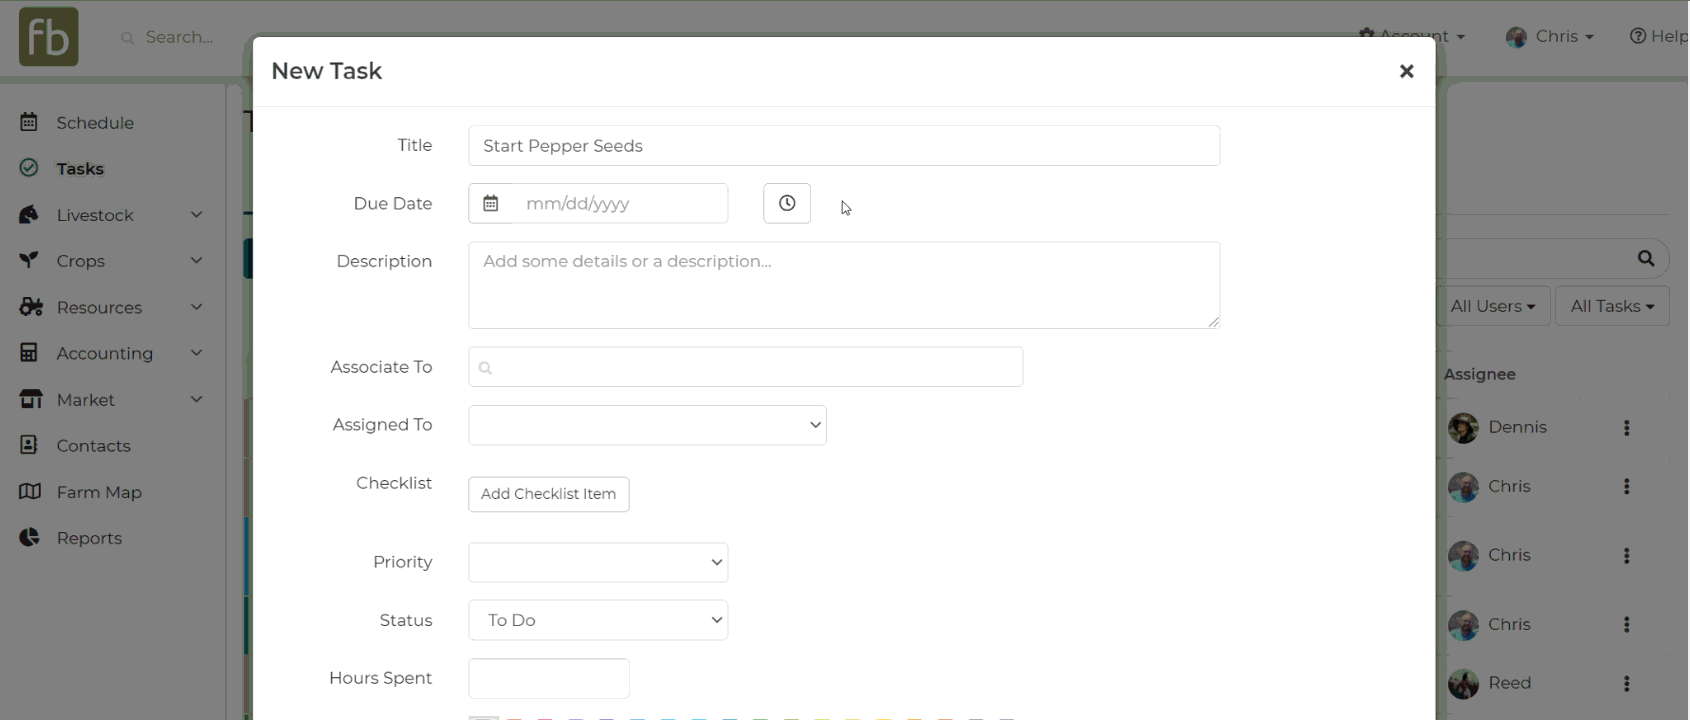Click the Reports pie chart icon
This screenshot has height=720, width=1690.
(x=30, y=538)
